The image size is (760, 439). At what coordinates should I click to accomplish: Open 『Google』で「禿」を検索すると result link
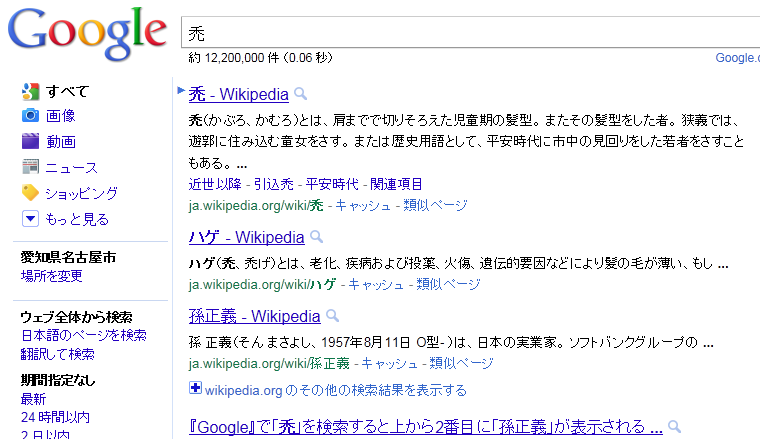[x=426, y=427]
